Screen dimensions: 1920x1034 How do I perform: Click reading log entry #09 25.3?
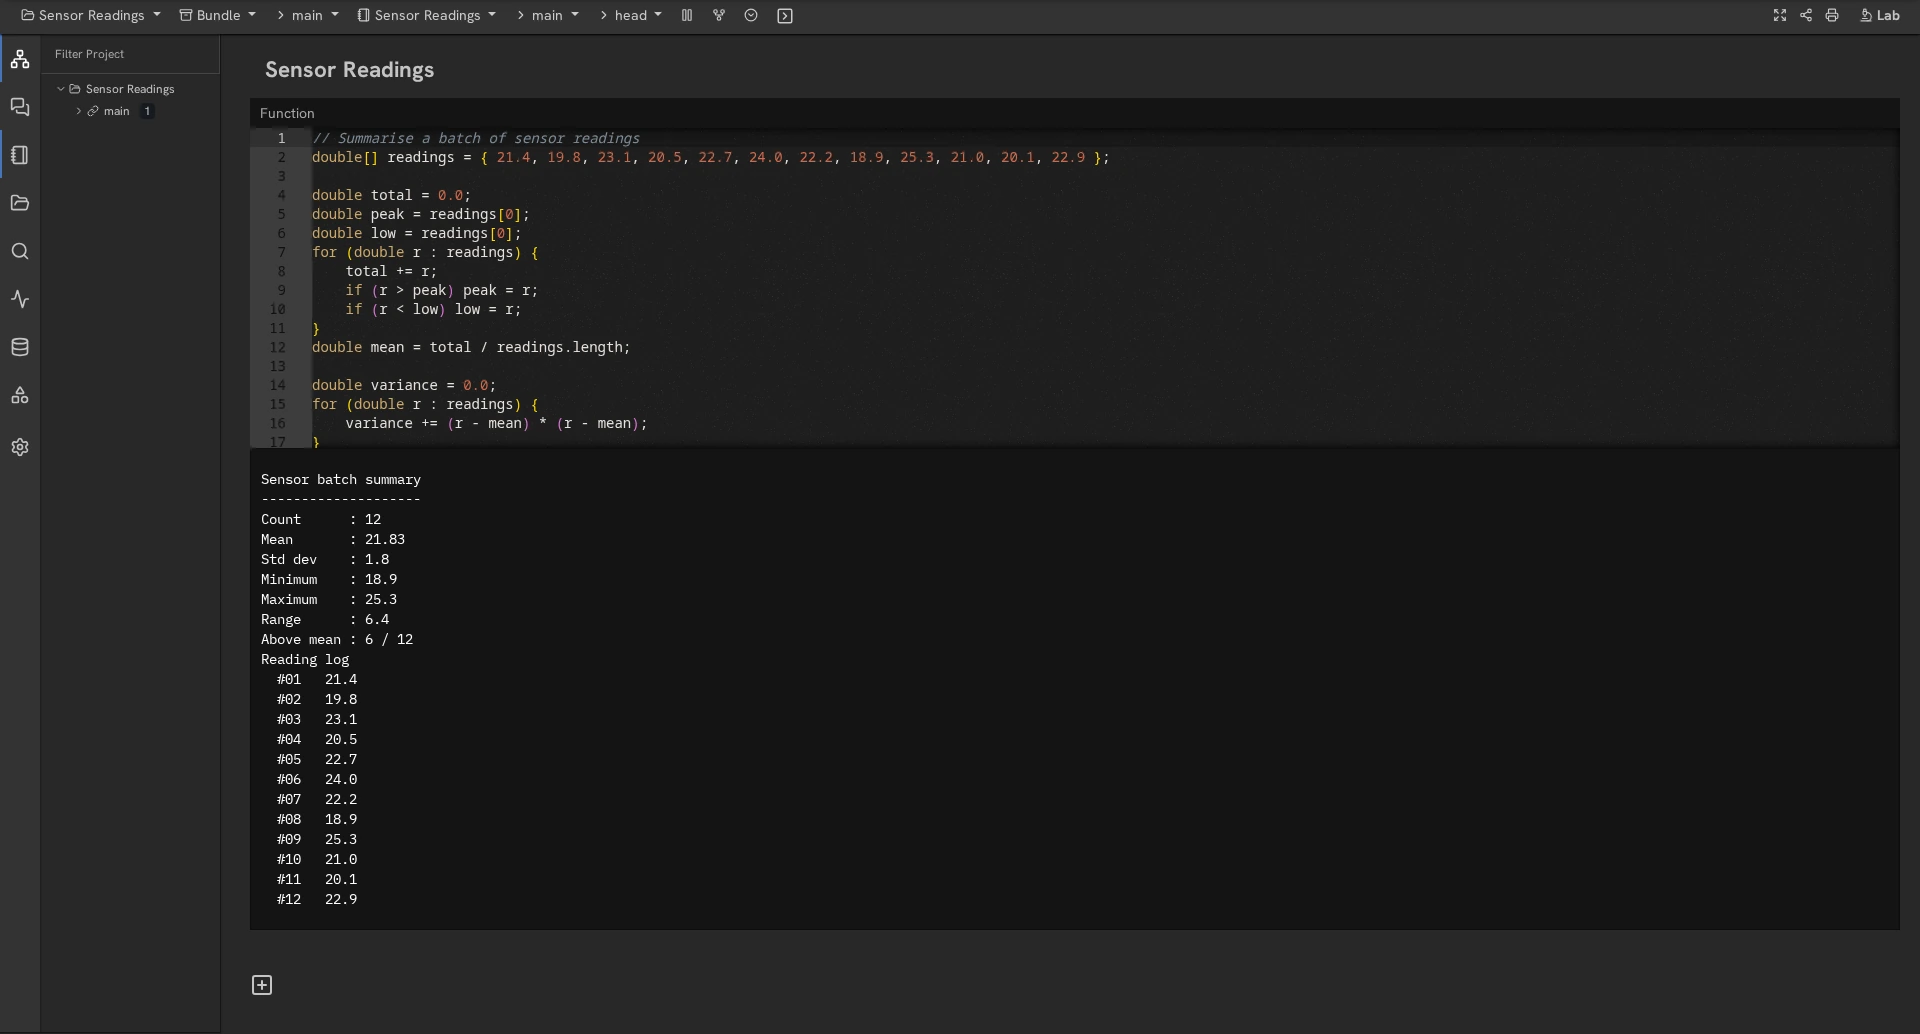(317, 840)
